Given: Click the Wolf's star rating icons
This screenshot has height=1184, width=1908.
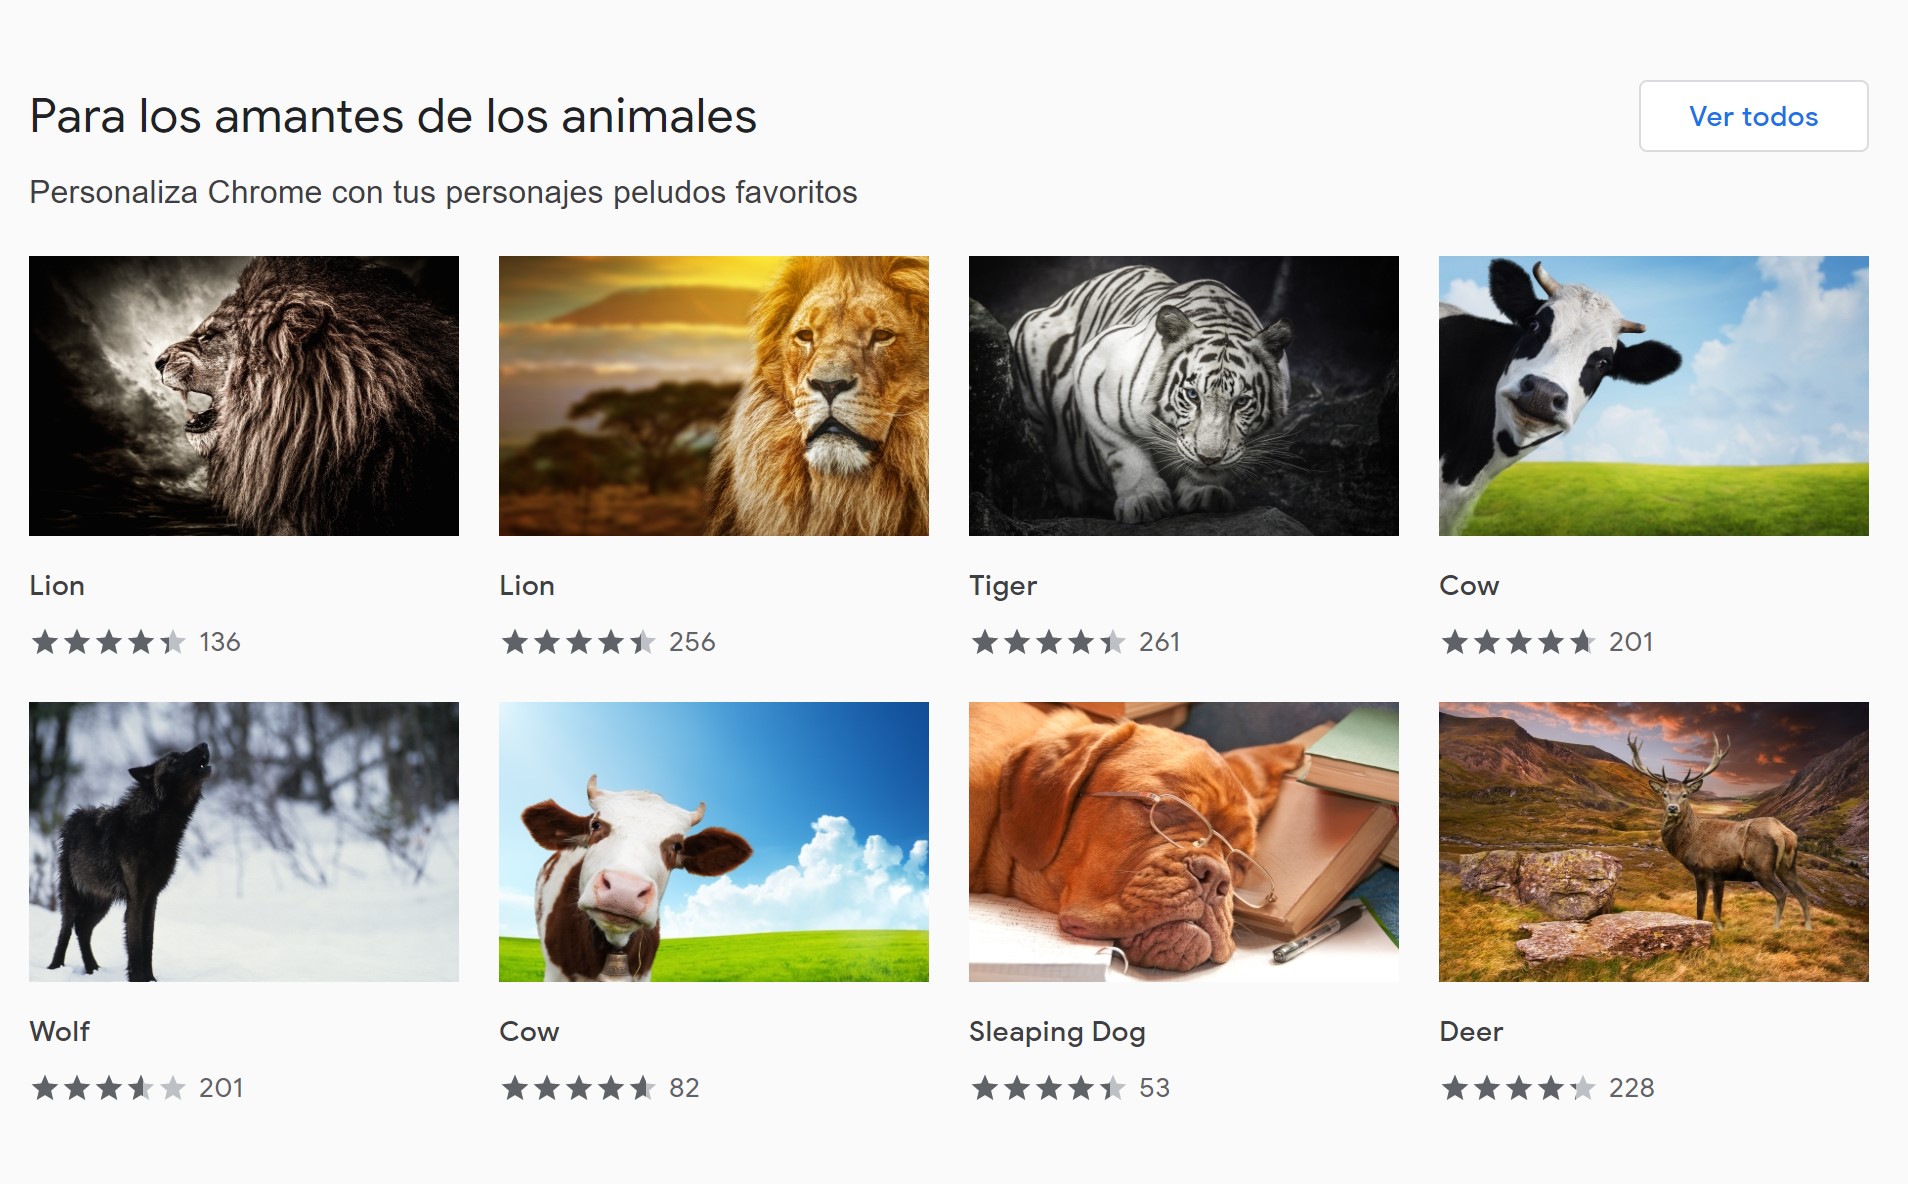Looking at the screenshot, I should (108, 1088).
